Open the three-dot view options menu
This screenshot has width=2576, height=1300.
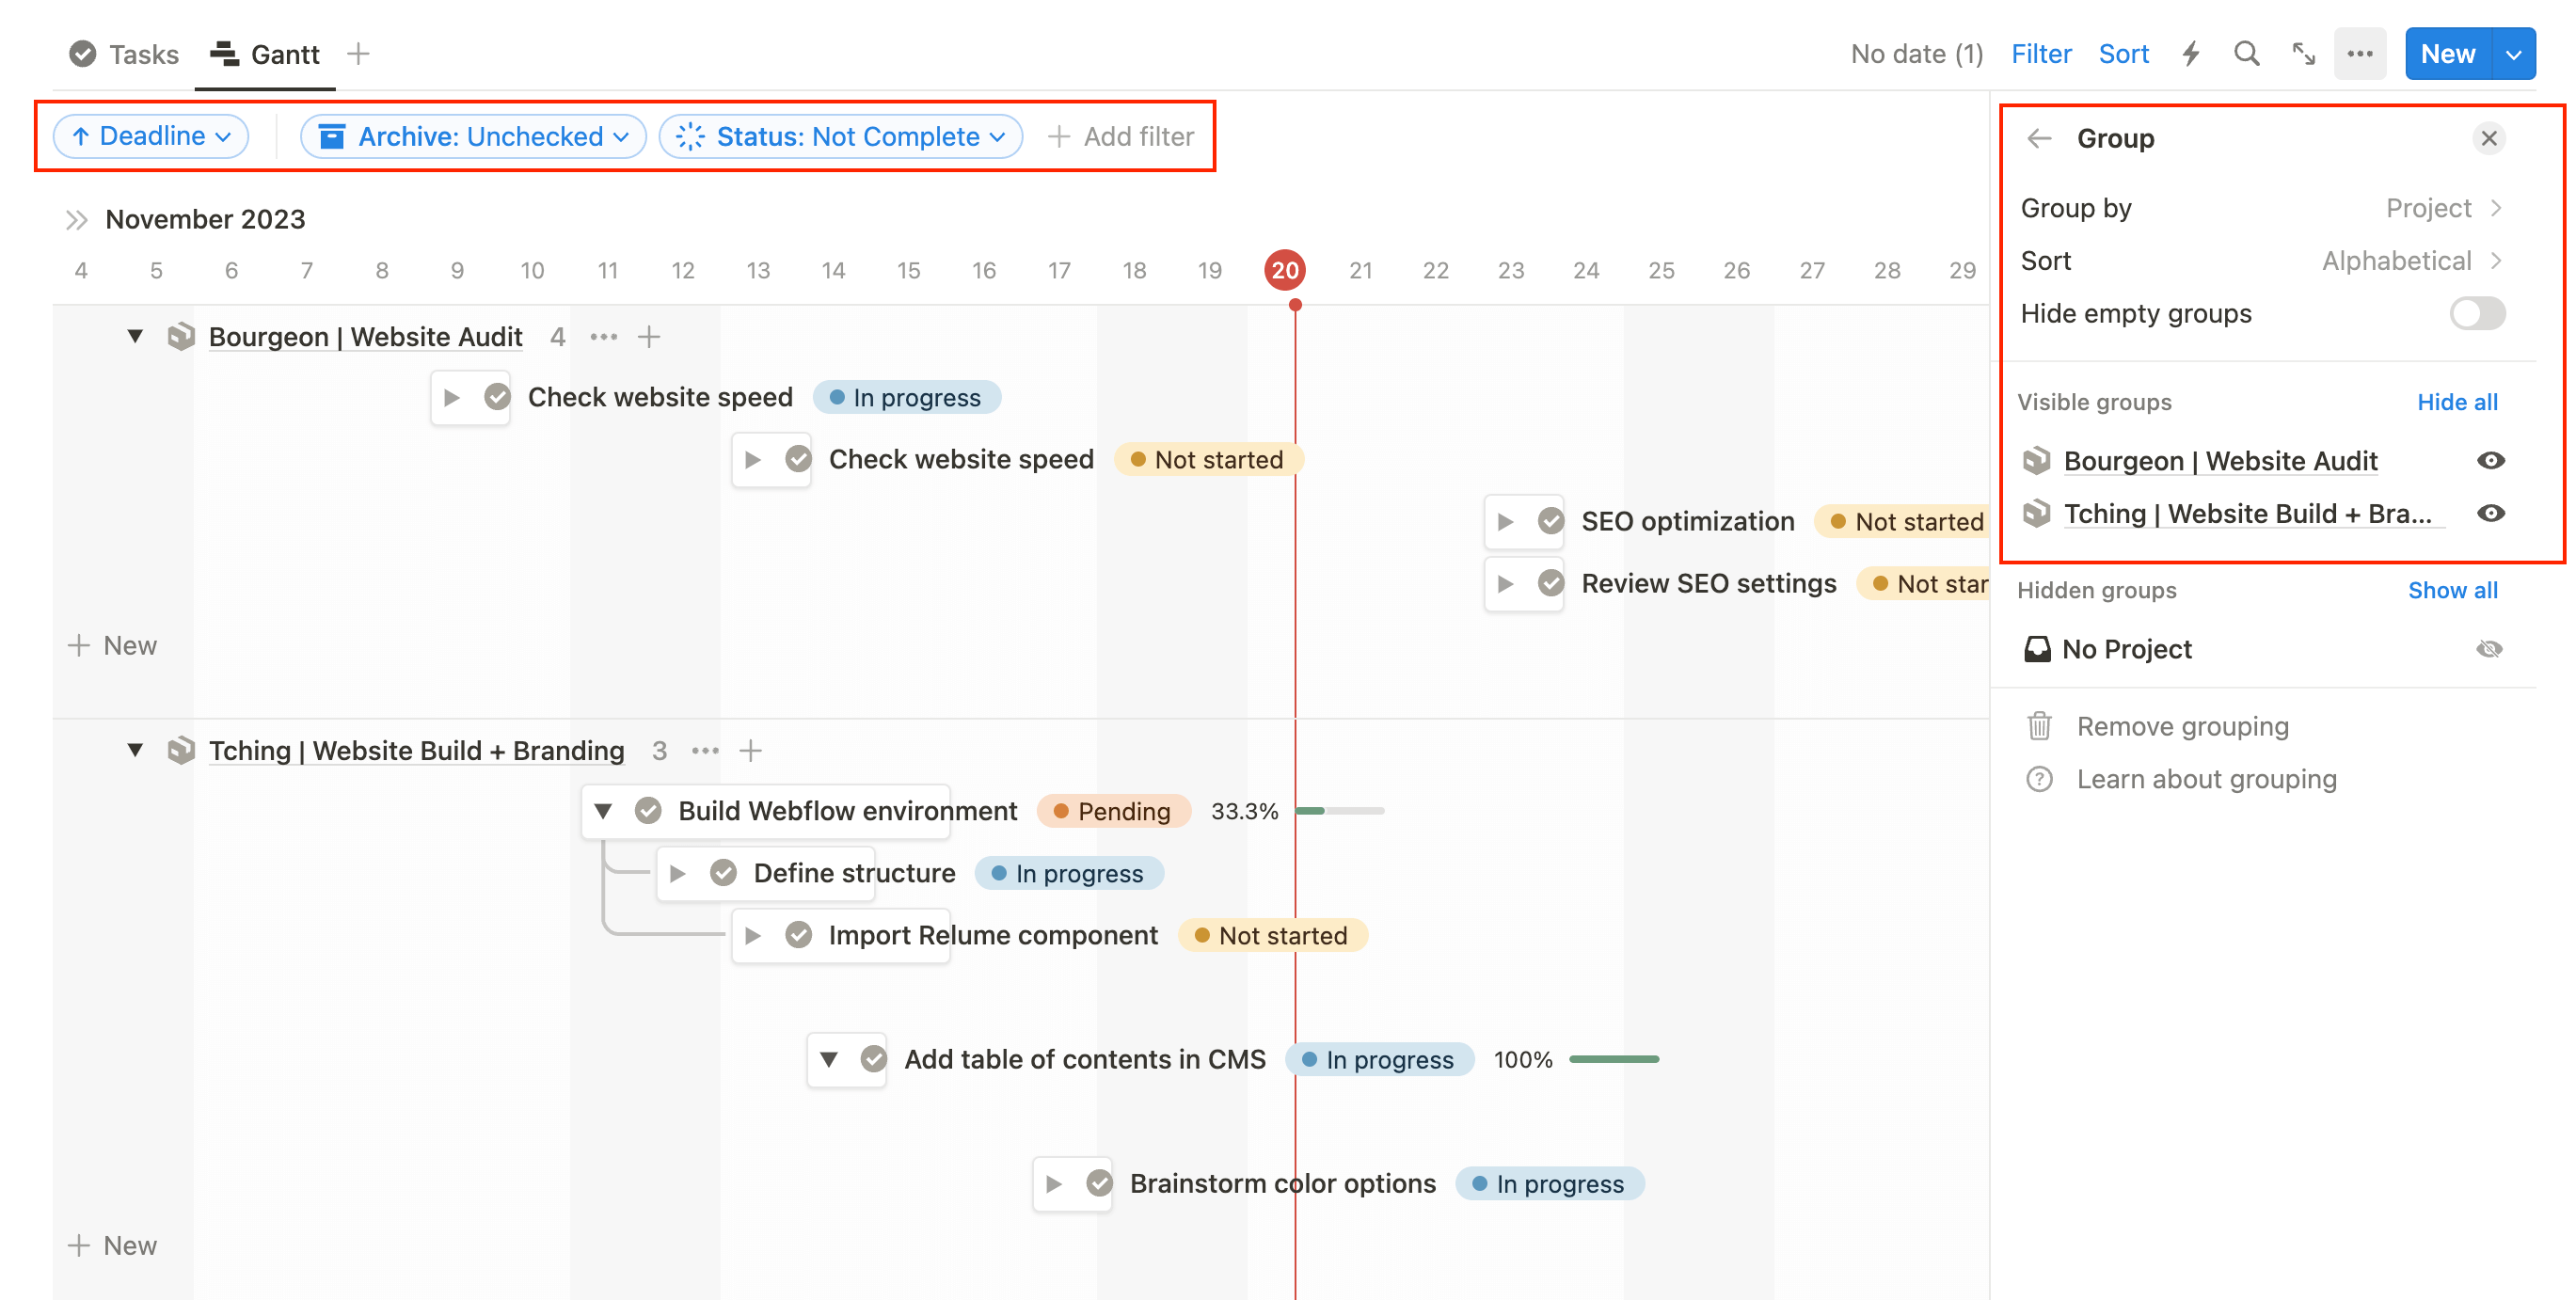coord(2360,54)
